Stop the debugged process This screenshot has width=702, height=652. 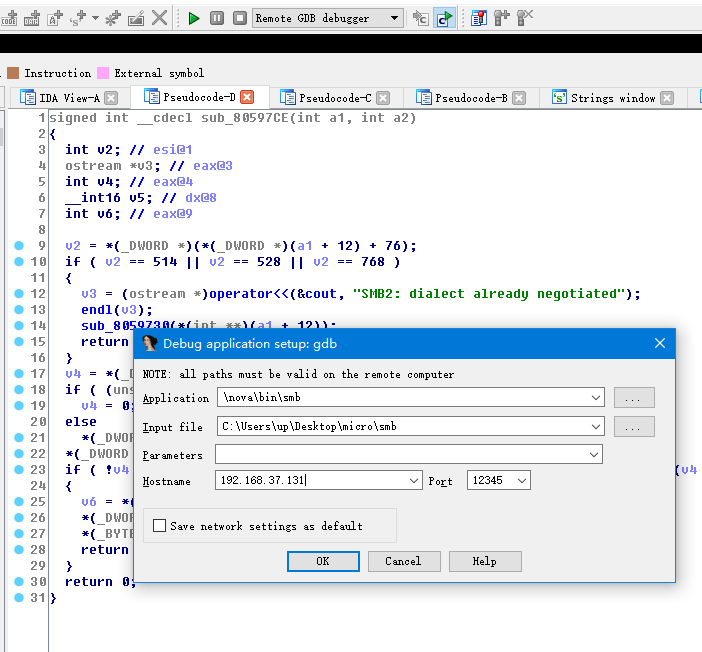[x=240, y=18]
